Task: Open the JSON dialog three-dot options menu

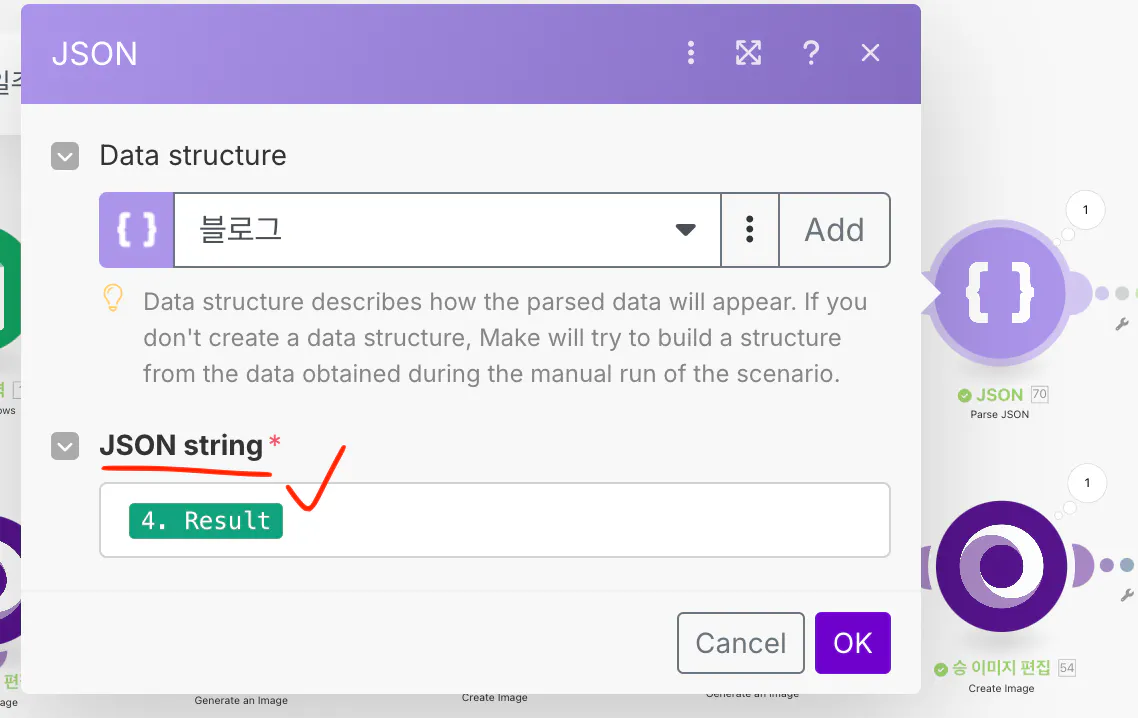Action: (690, 53)
